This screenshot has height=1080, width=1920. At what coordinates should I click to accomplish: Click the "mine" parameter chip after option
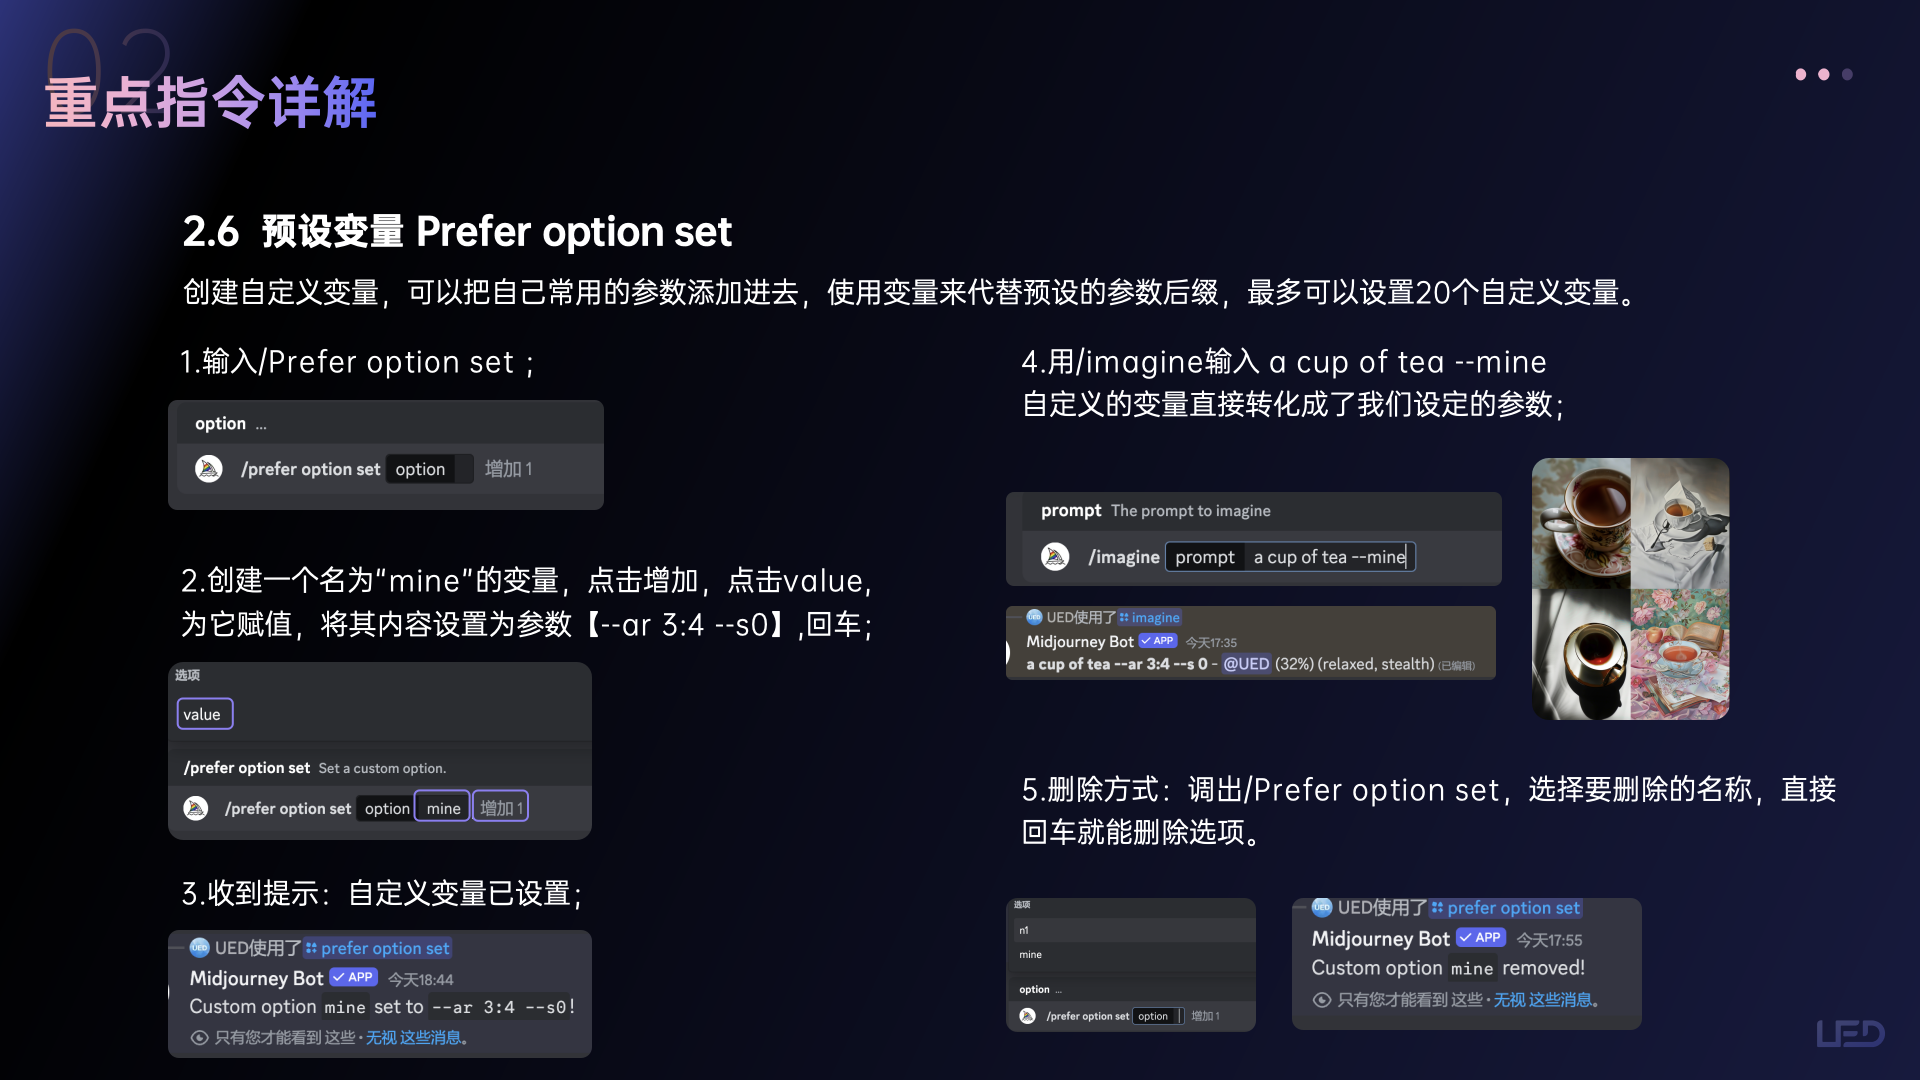[x=443, y=808]
